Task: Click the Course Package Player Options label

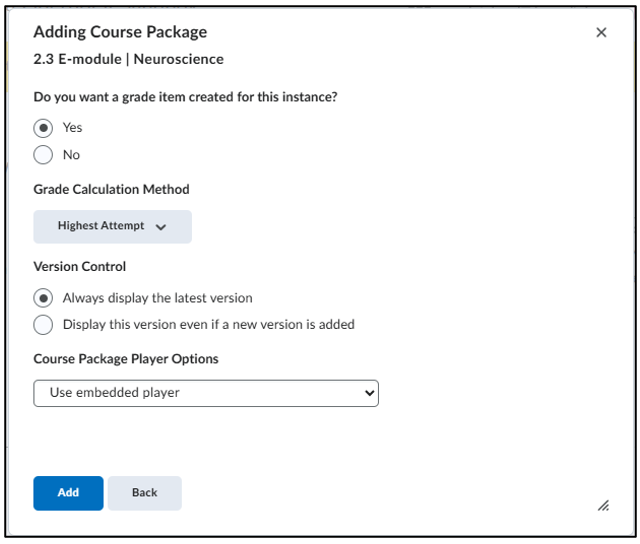Action: coord(126,359)
